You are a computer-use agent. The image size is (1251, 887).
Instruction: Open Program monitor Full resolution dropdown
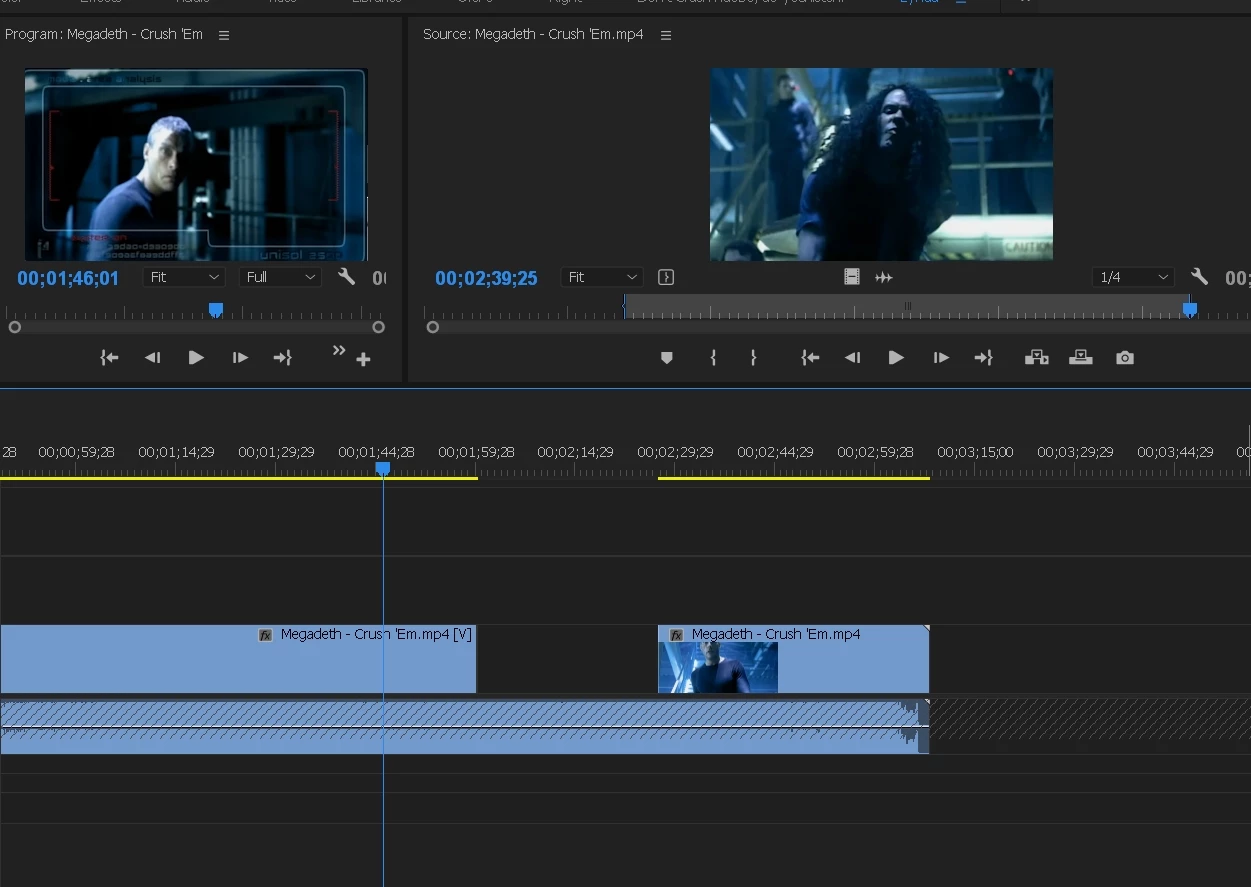point(280,277)
